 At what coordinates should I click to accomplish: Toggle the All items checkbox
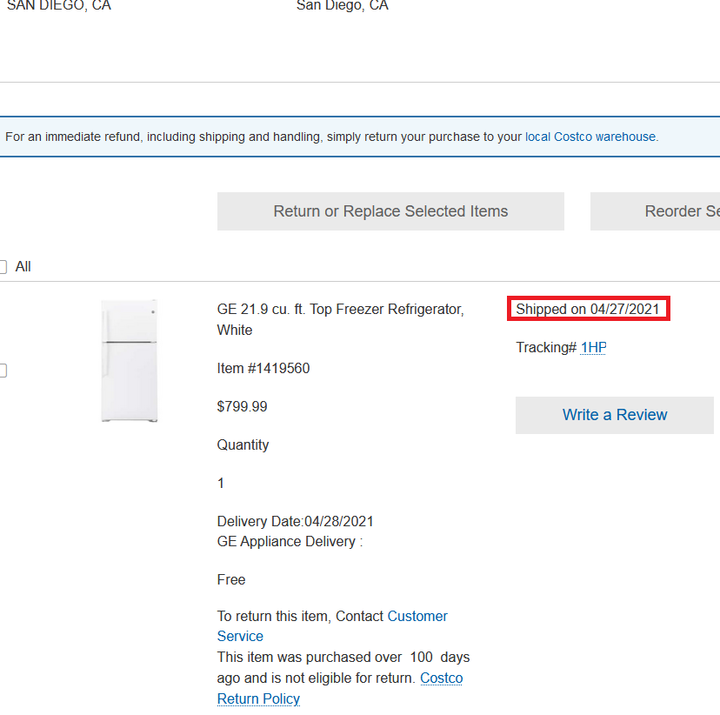coord(3,267)
